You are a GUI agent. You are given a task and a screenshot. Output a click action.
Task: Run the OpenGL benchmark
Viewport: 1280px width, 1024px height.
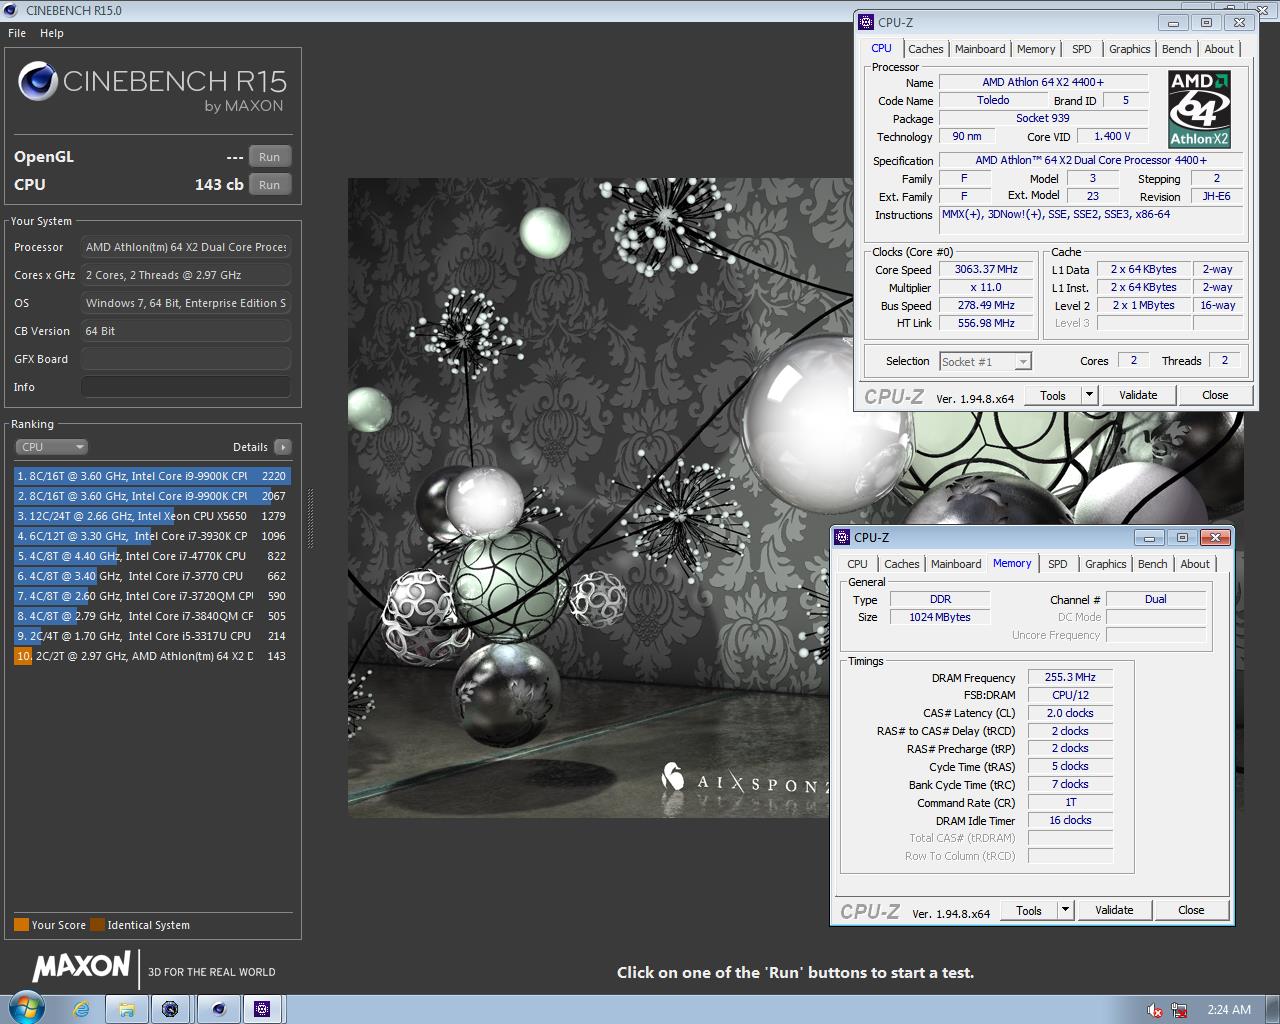[270, 157]
